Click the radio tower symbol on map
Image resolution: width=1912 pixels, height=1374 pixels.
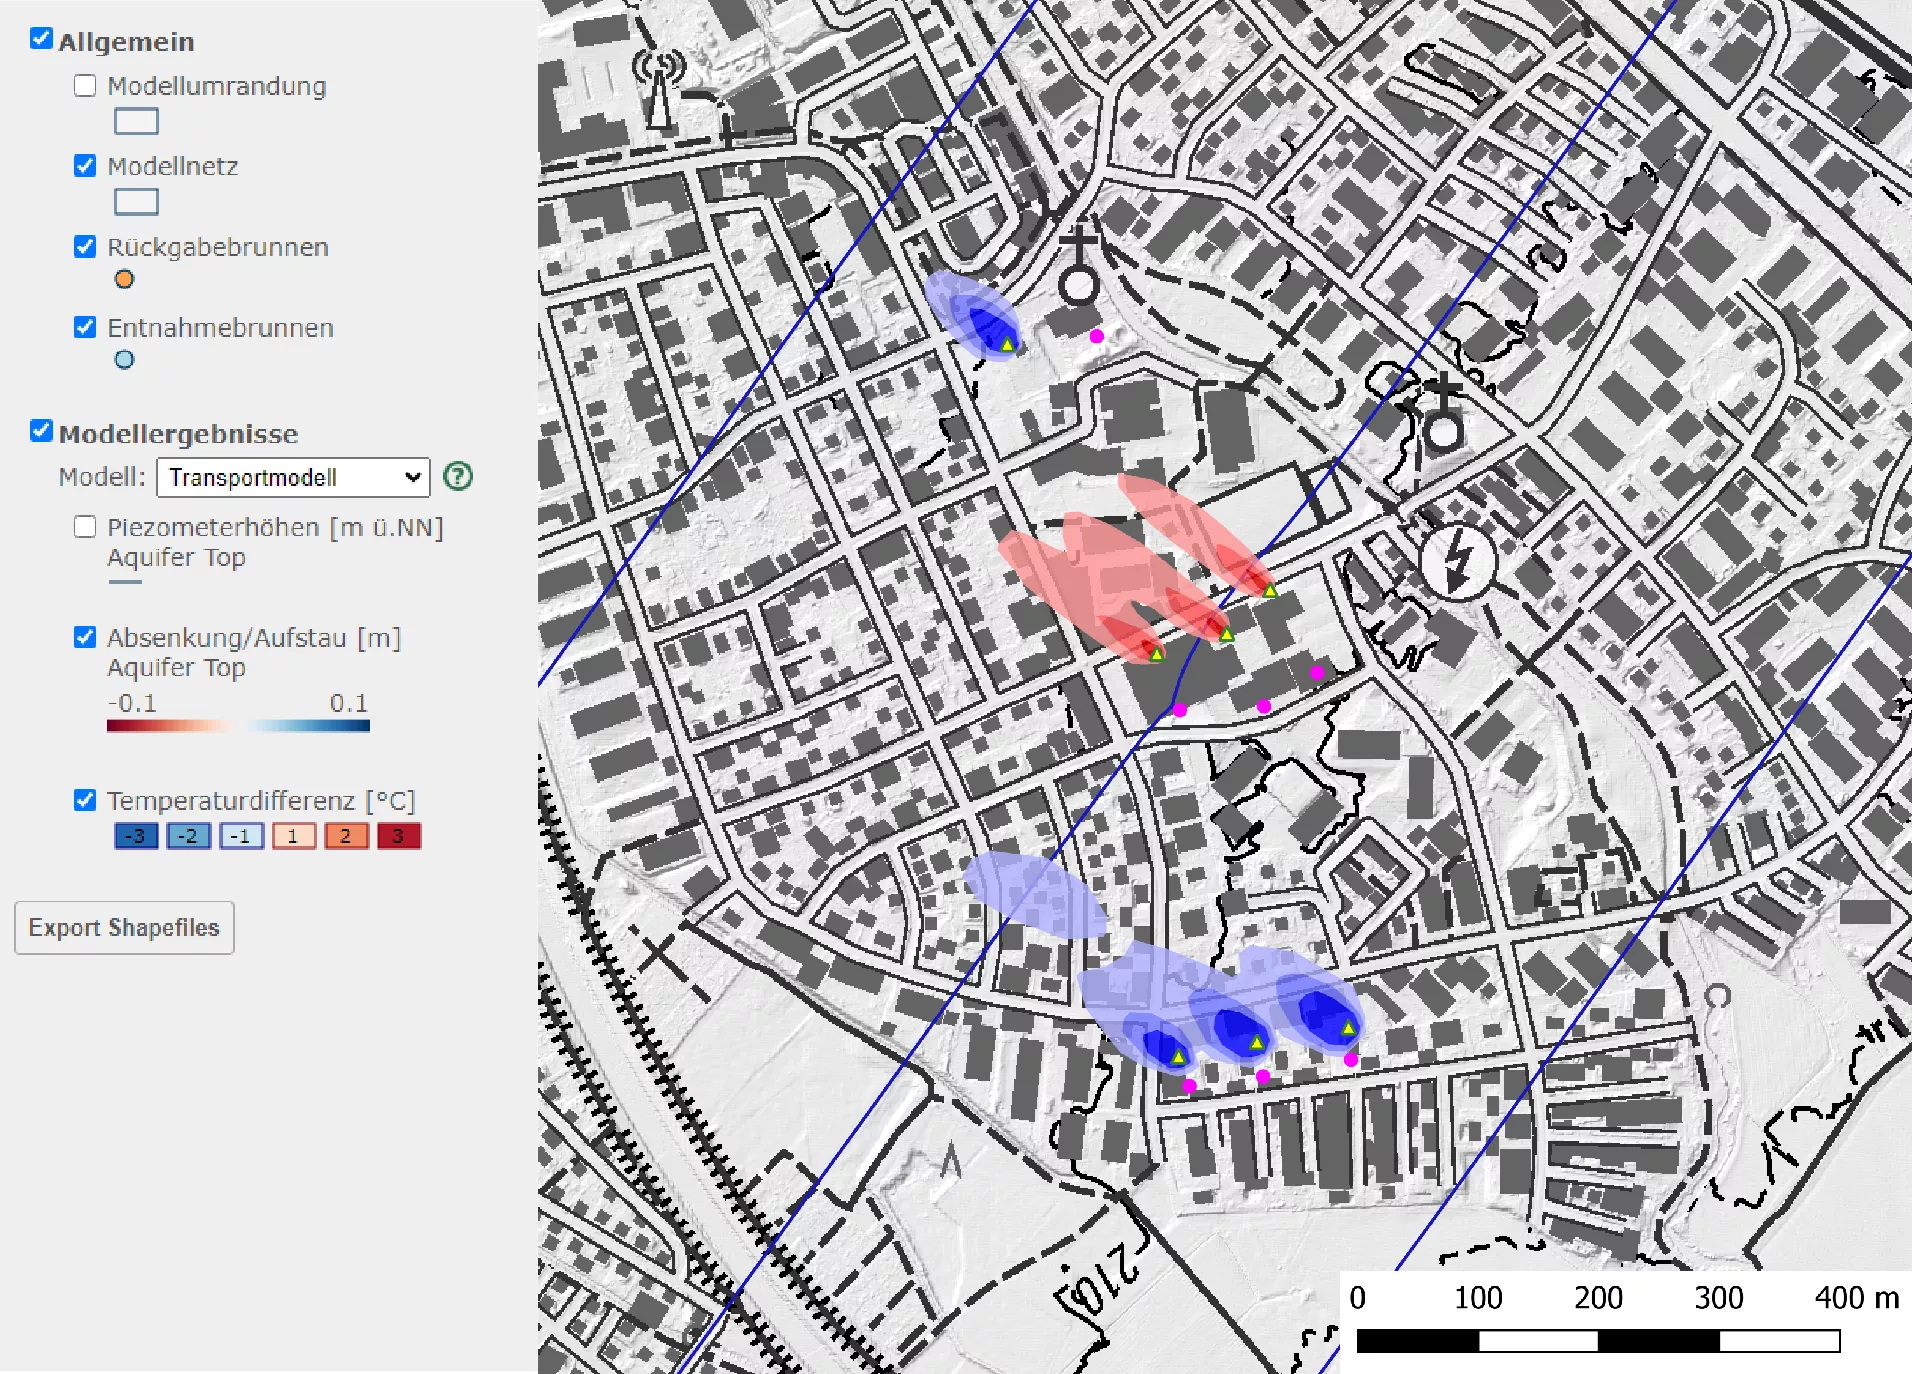[658, 88]
